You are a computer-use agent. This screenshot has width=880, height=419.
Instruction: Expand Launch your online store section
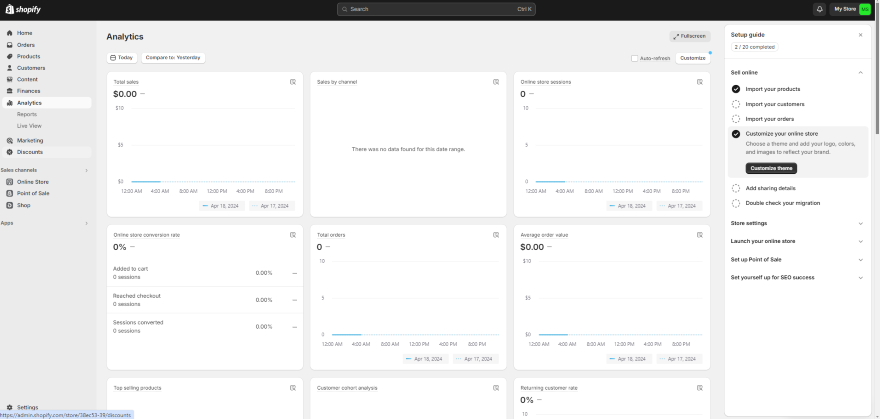(x=860, y=241)
